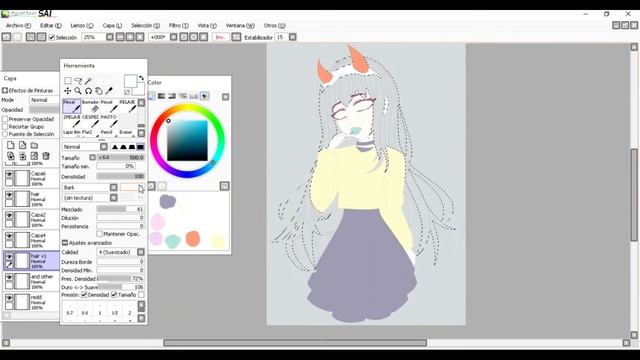Select the rotate canvas tool
Image resolution: width=640 pixels, height=360 pixels.
[89, 91]
